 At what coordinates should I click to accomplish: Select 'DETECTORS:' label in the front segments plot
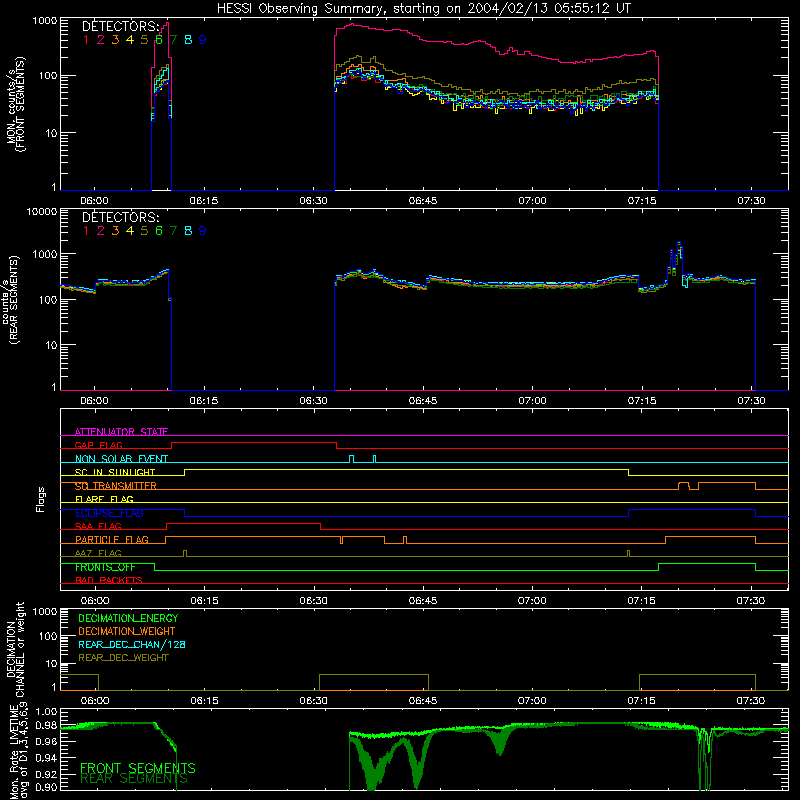(x=120, y=27)
